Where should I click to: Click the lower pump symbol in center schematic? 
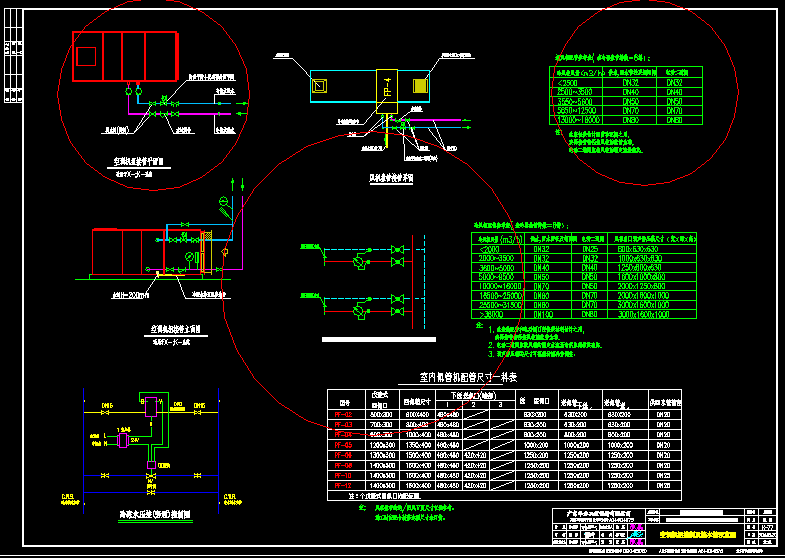click(x=361, y=312)
